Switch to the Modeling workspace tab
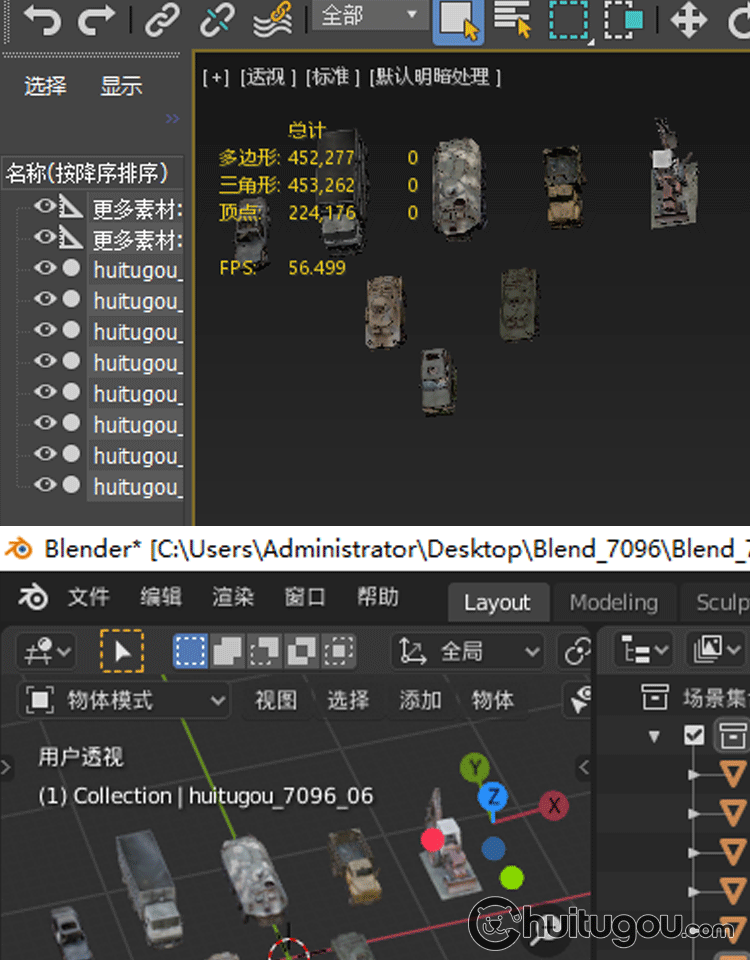The width and height of the screenshot is (750, 960). (613, 602)
